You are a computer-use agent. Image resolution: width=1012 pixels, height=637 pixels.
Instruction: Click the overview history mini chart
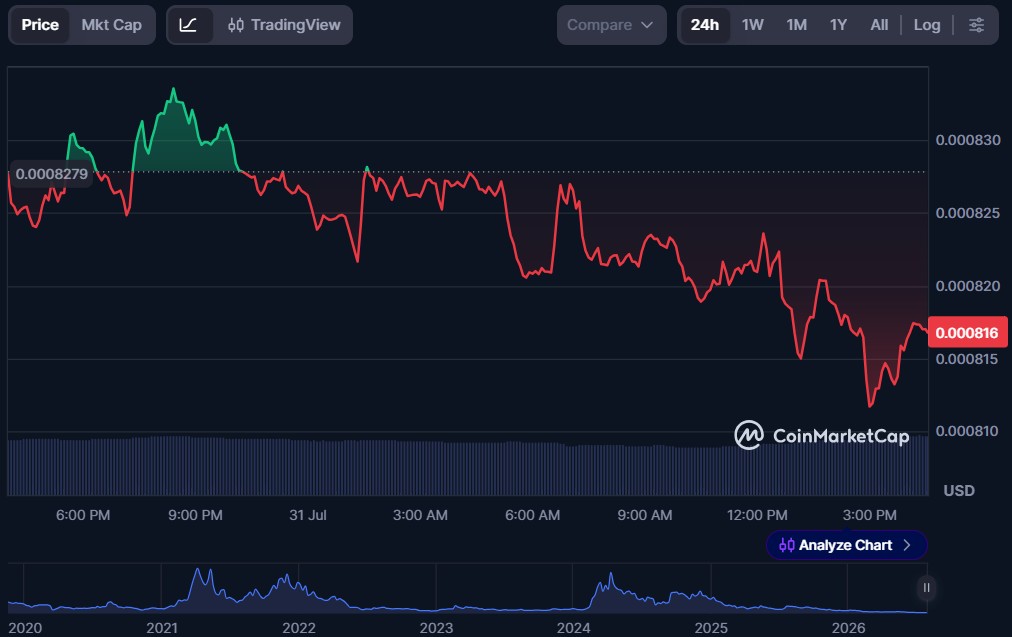click(467, 589)
